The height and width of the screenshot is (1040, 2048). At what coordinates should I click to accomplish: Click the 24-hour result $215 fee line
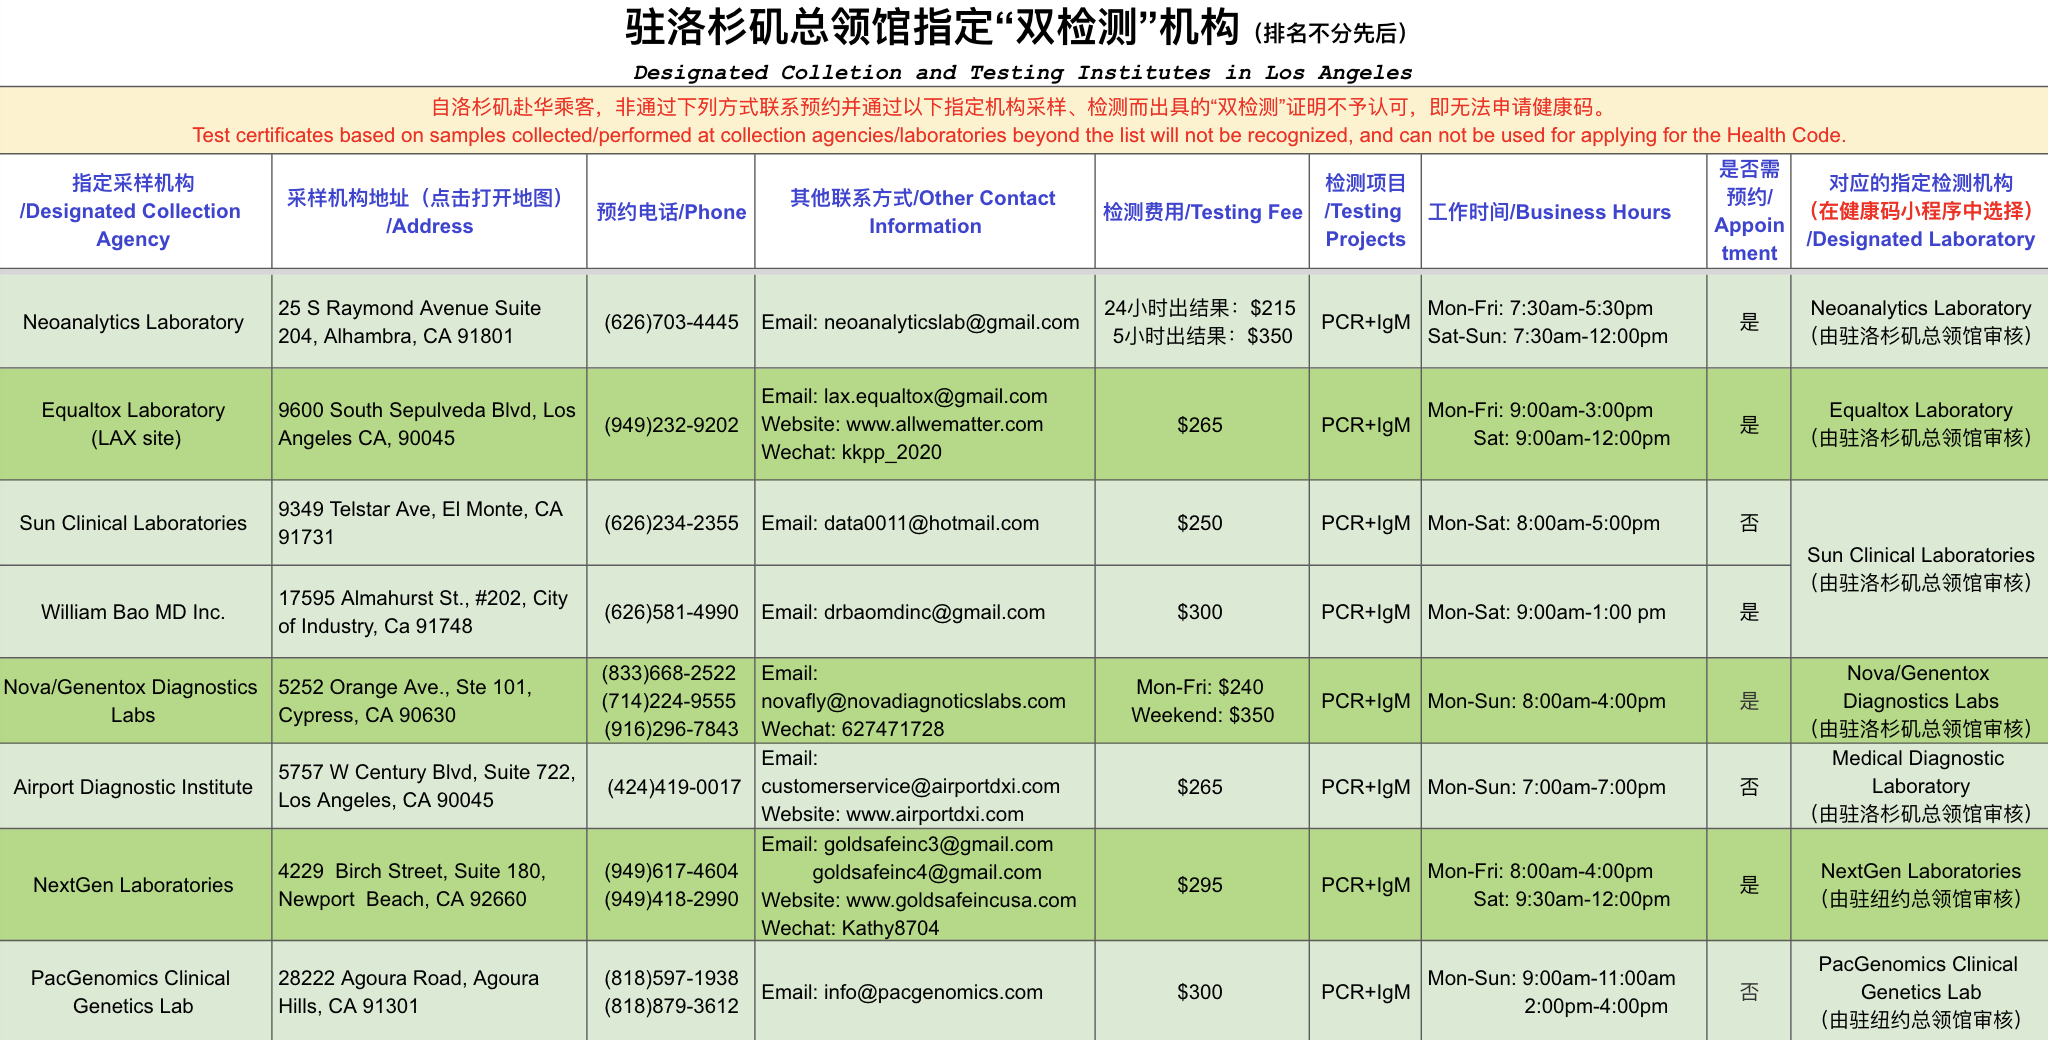(x=1200, y=308)
